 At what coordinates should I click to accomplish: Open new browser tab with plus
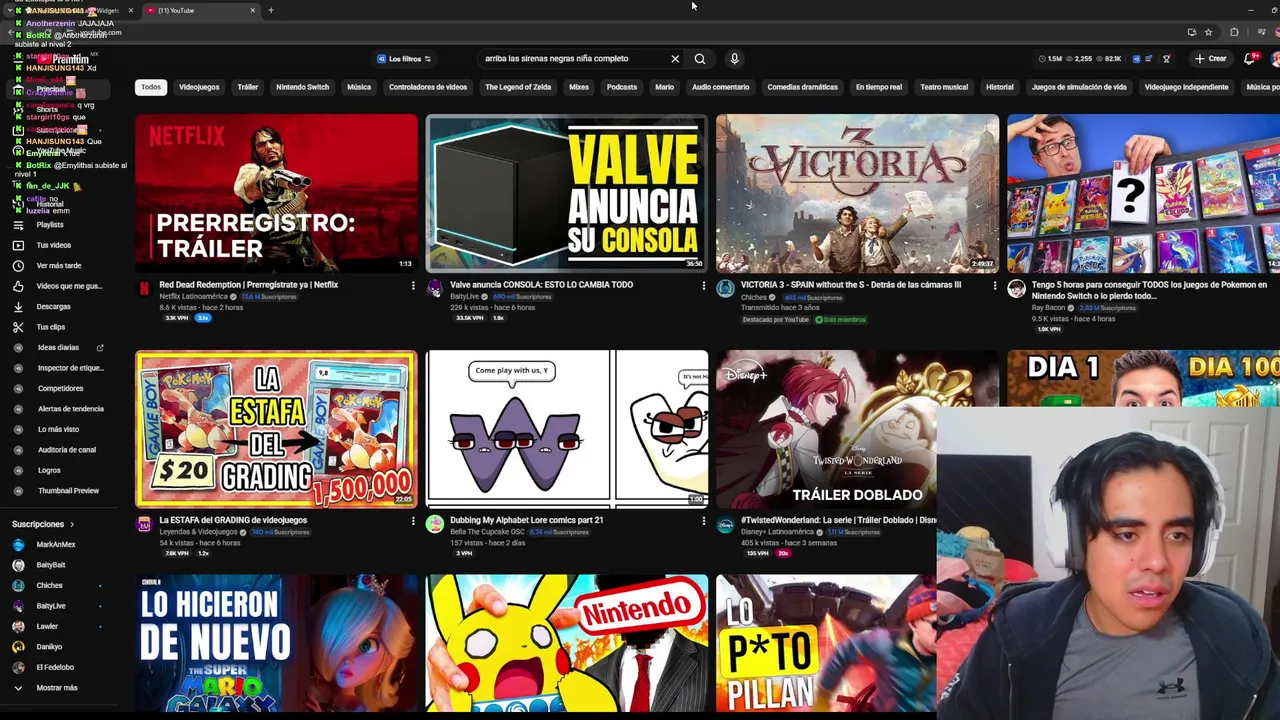coord(270,10)
